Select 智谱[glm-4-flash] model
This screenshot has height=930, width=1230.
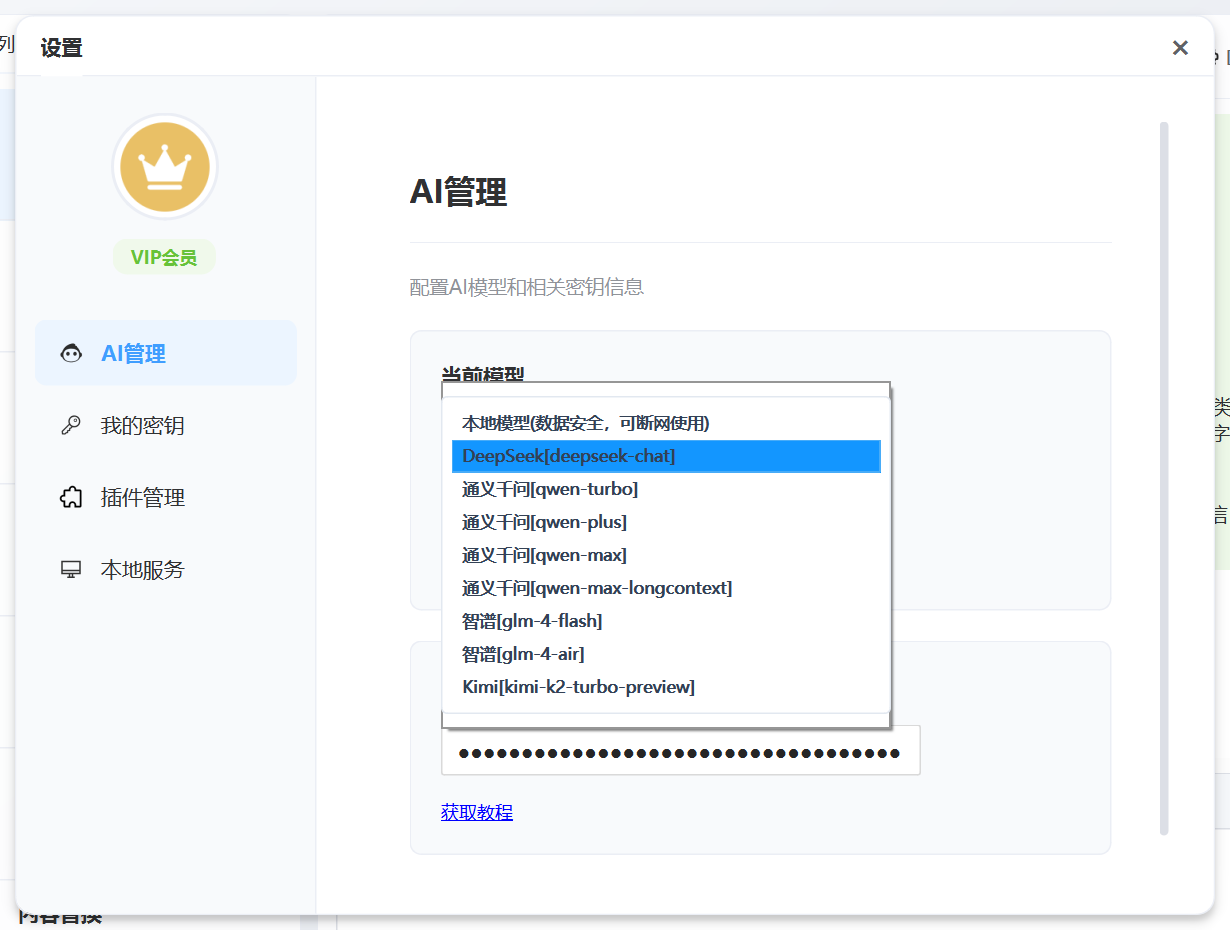[x=666, y=621]
